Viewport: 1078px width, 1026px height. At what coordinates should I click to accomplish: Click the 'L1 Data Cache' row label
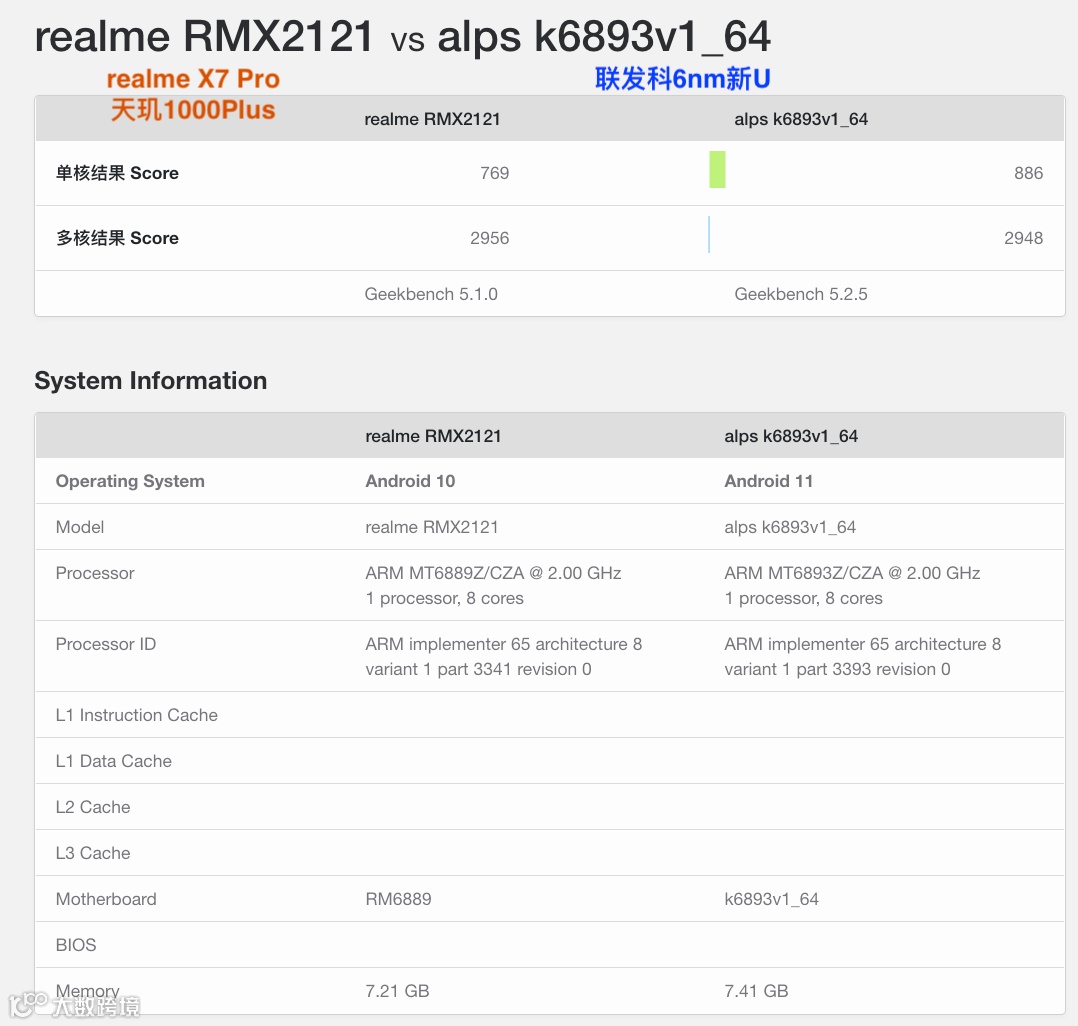coord(113,761)
